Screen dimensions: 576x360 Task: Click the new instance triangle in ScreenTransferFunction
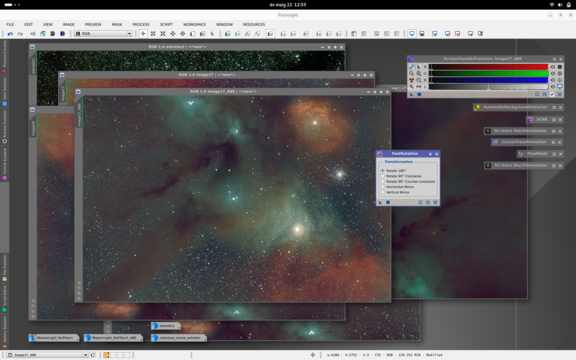point(411,94)
